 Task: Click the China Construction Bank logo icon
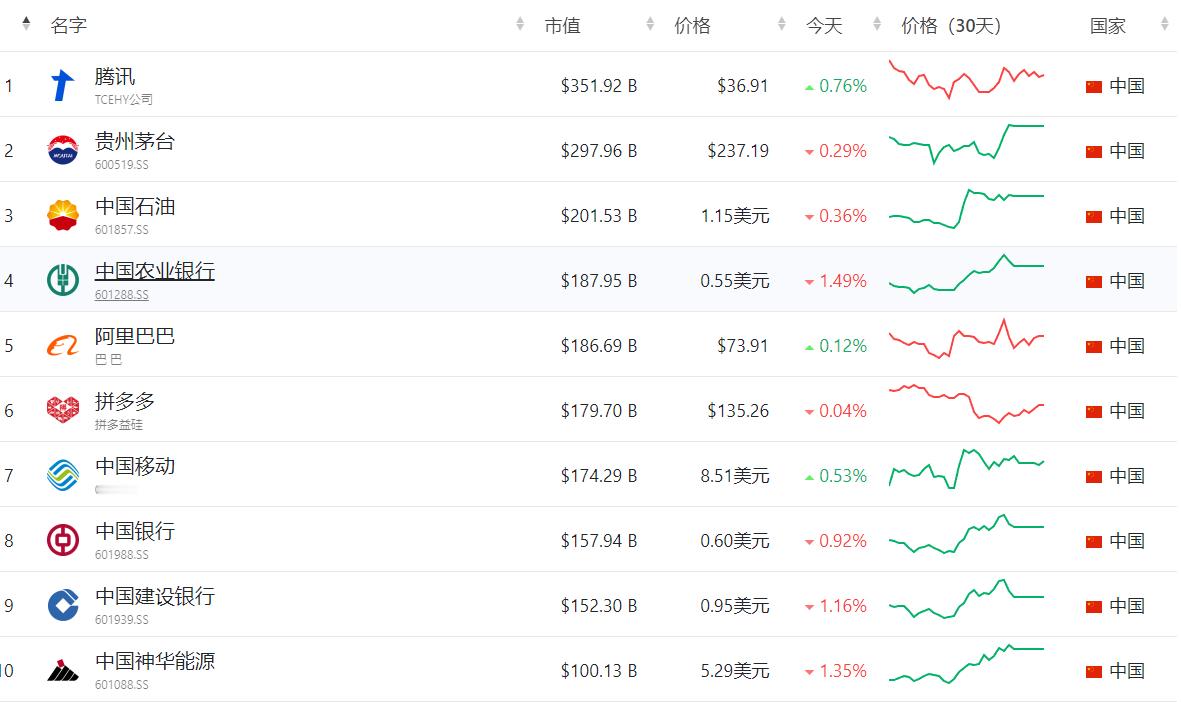[x=63, y=606]
